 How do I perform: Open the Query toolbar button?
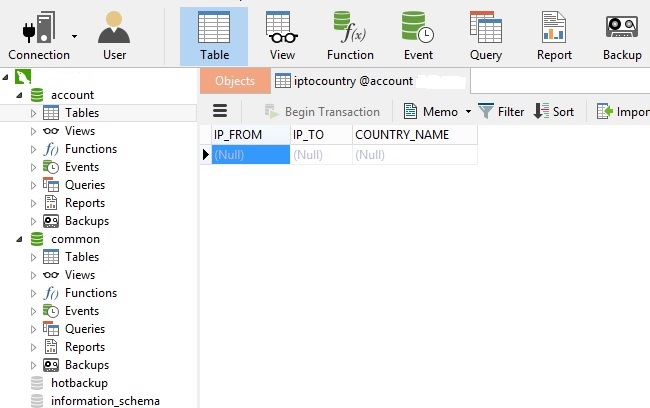coord(486,36)
